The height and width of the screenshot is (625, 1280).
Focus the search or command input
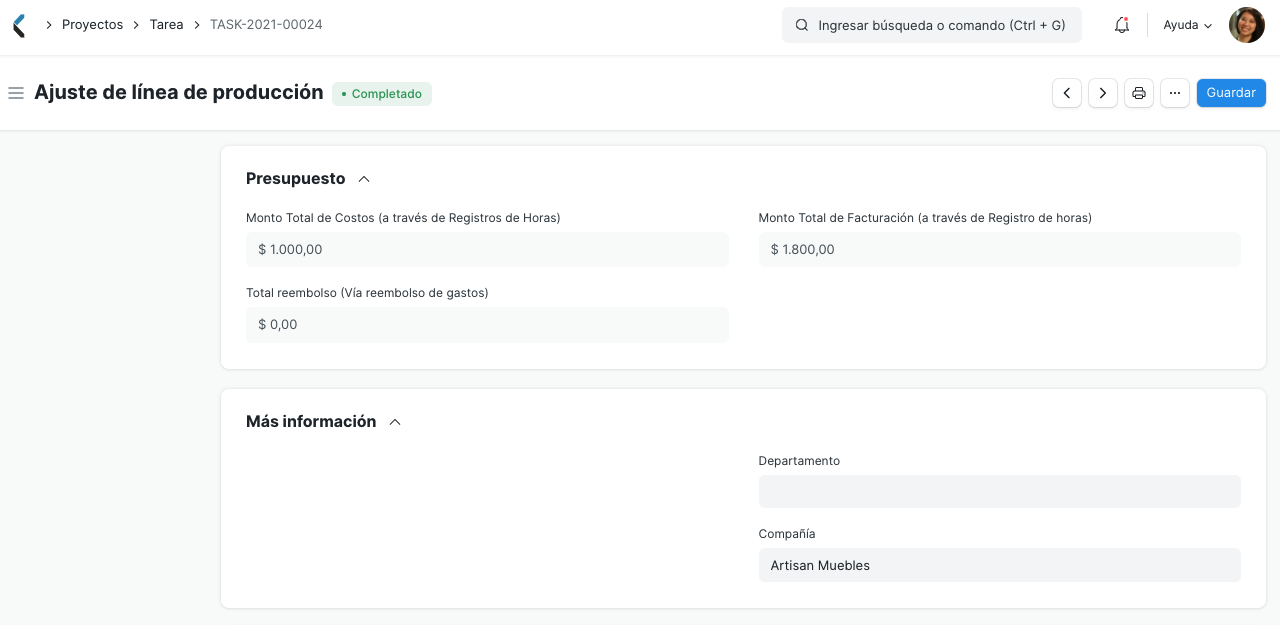click(932, 25)
